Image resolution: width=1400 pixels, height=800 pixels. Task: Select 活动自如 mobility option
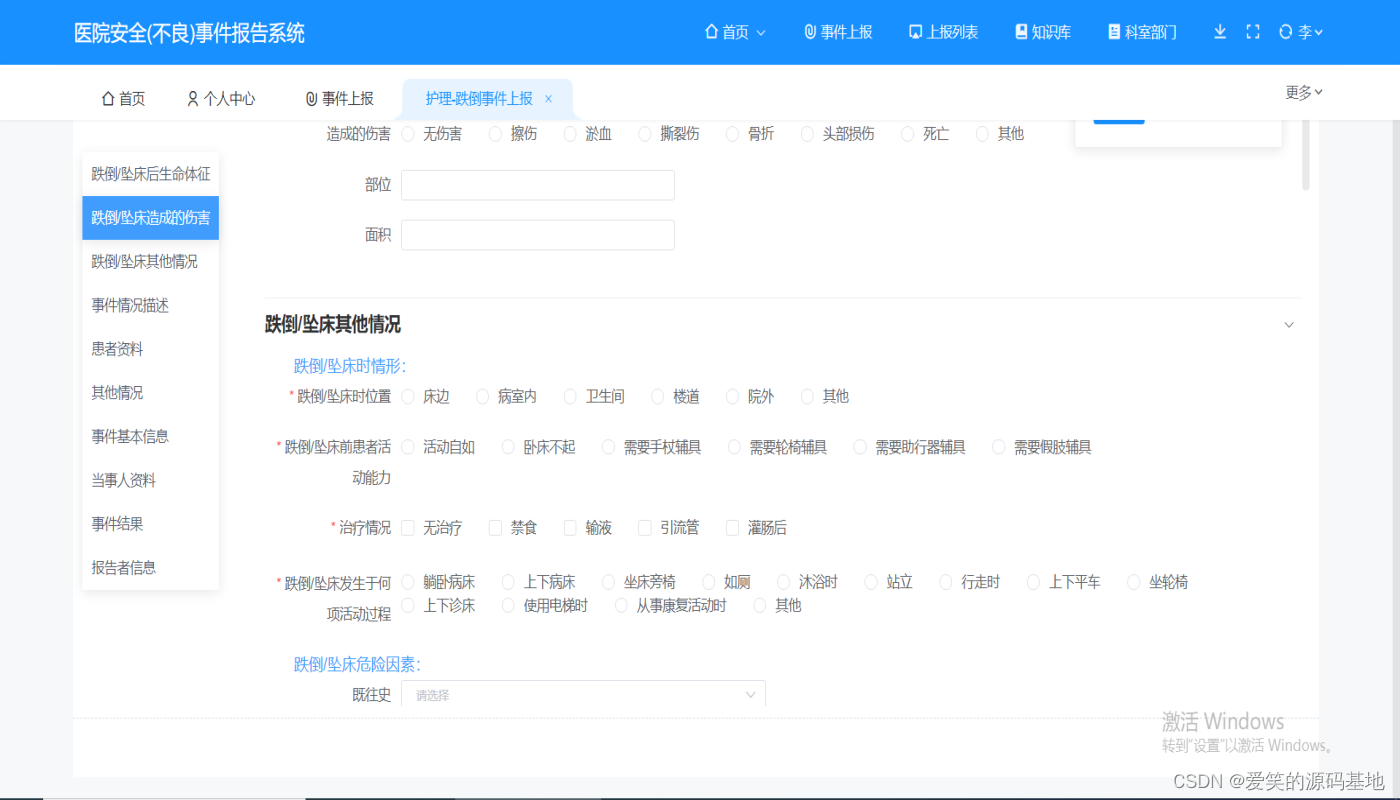pyautogui.click(x=408, y=447)
